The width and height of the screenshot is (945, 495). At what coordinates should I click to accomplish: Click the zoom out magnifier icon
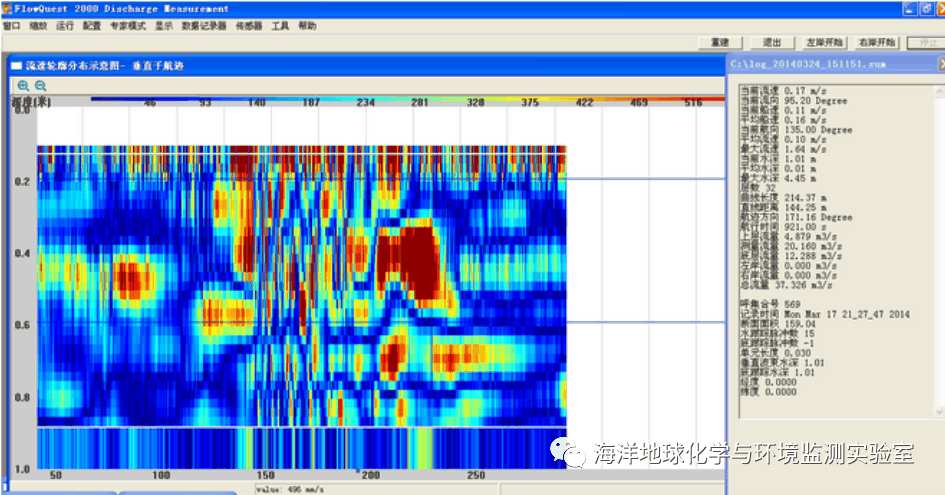tap(41, 86)
